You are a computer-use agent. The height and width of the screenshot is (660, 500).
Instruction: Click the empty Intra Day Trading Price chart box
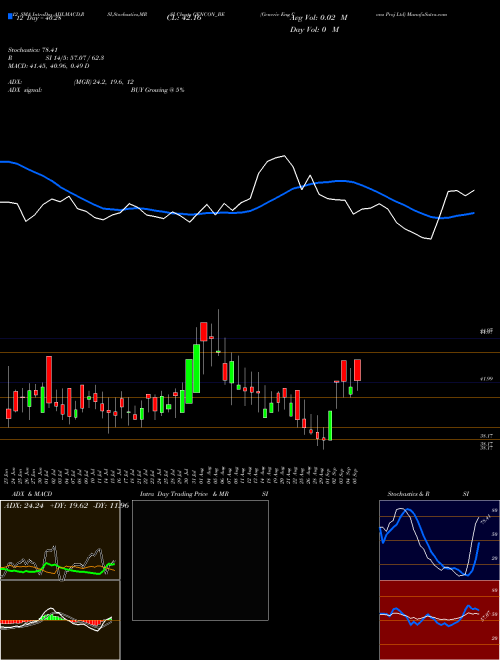(200, 560)
